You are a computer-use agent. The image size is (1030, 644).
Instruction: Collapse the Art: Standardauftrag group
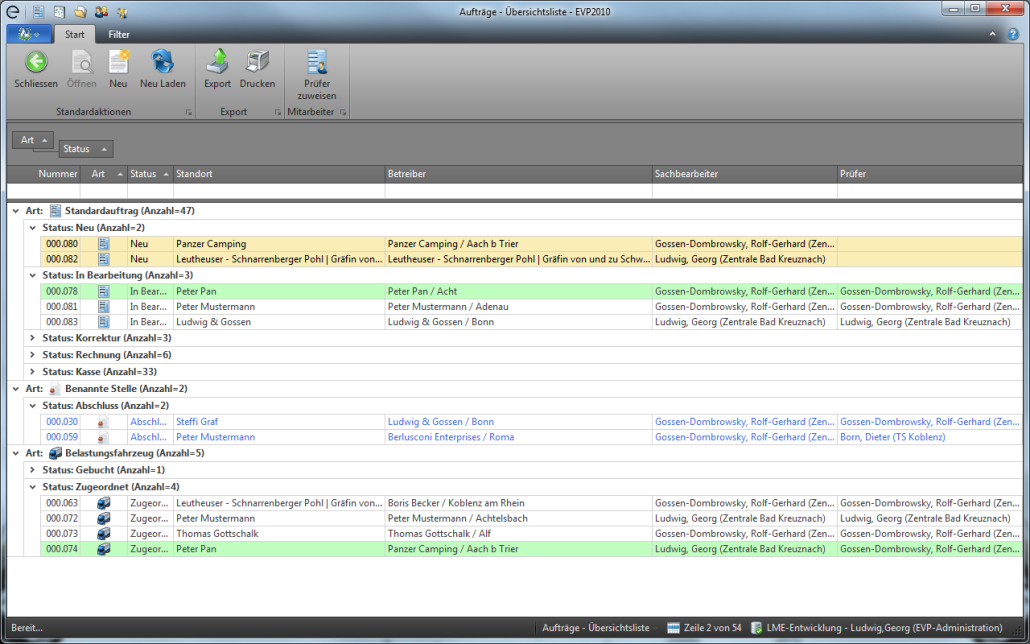(16, 211)
